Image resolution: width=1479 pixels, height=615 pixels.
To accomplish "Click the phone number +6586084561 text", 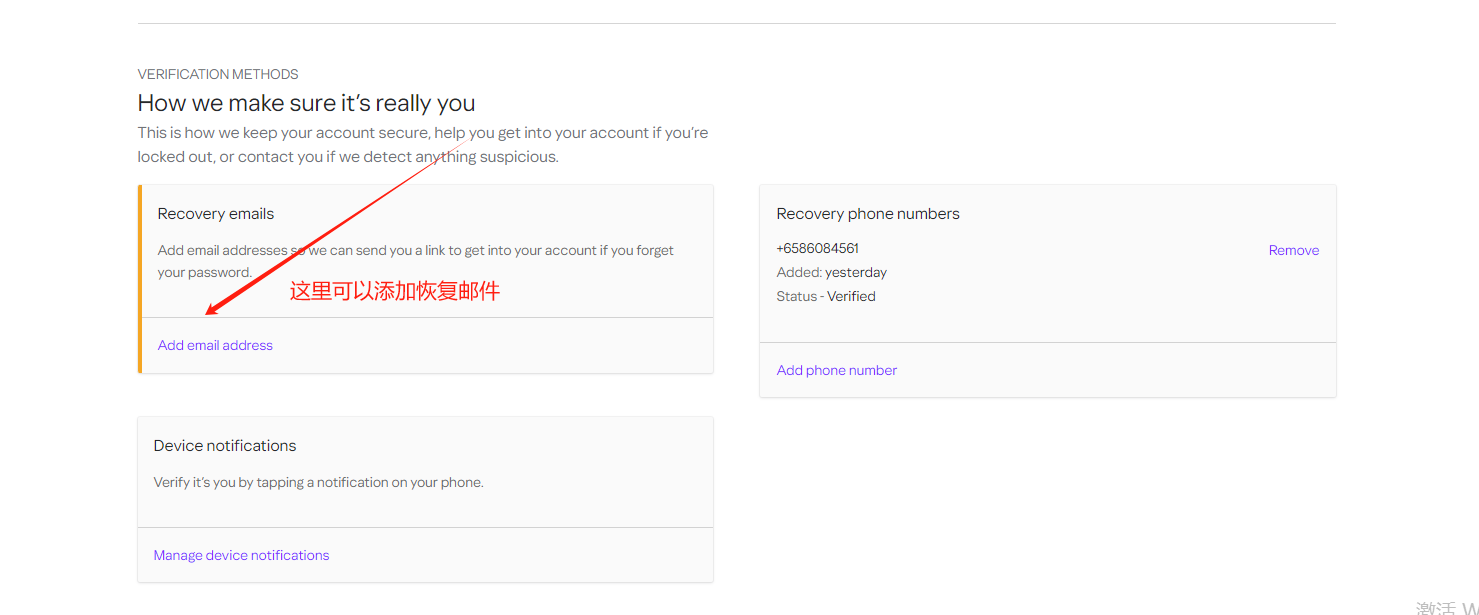I will [817, 248].
